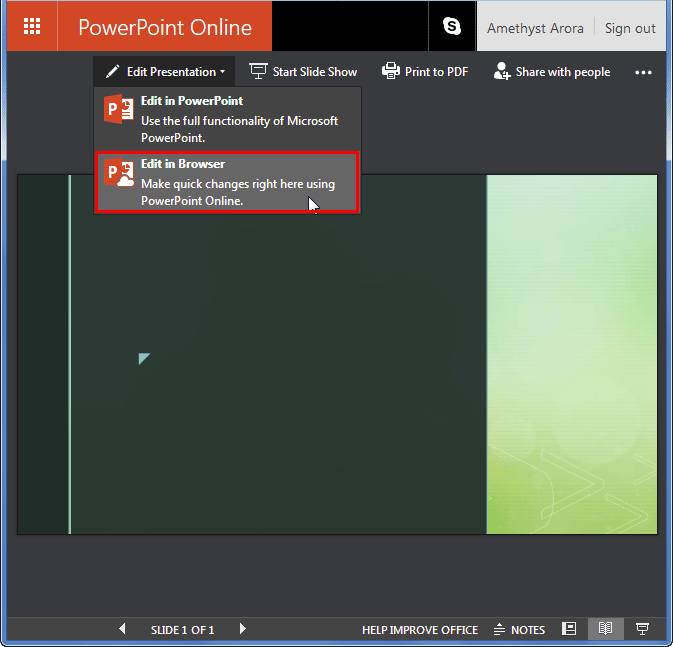Open the Office app launcher grid
Viewport: 673px width, 647px height.
(x=32, y=27)
